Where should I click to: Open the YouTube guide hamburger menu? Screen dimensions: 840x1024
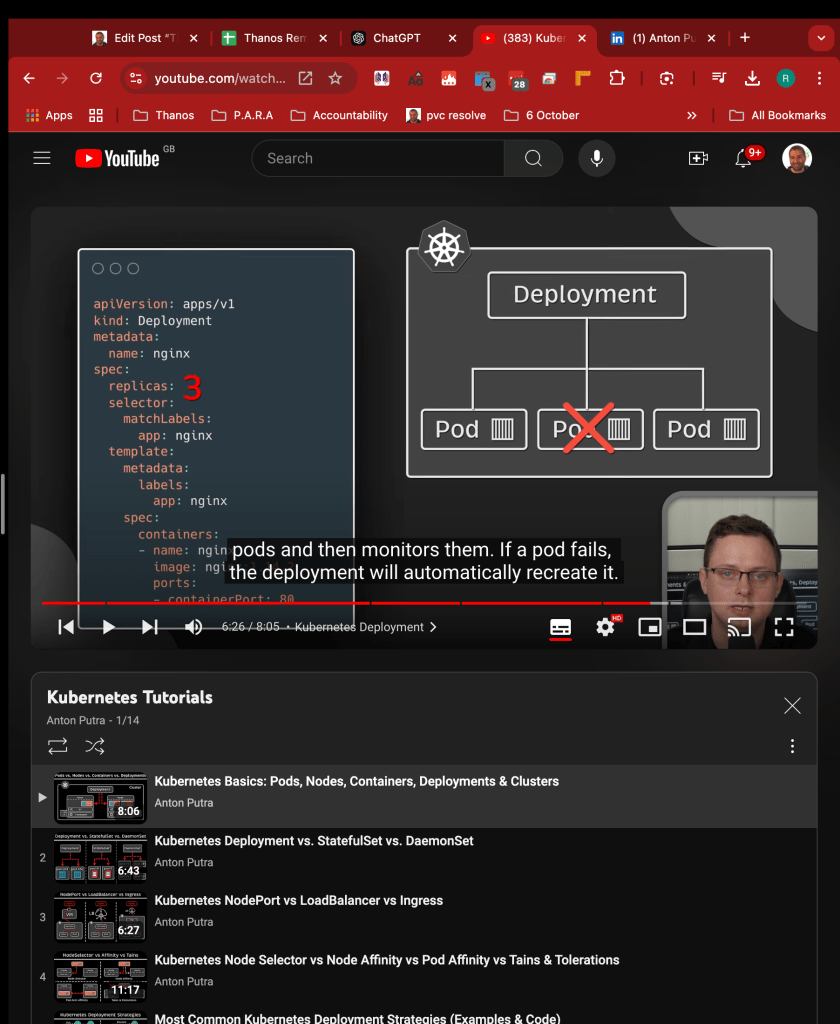(42, 158)
